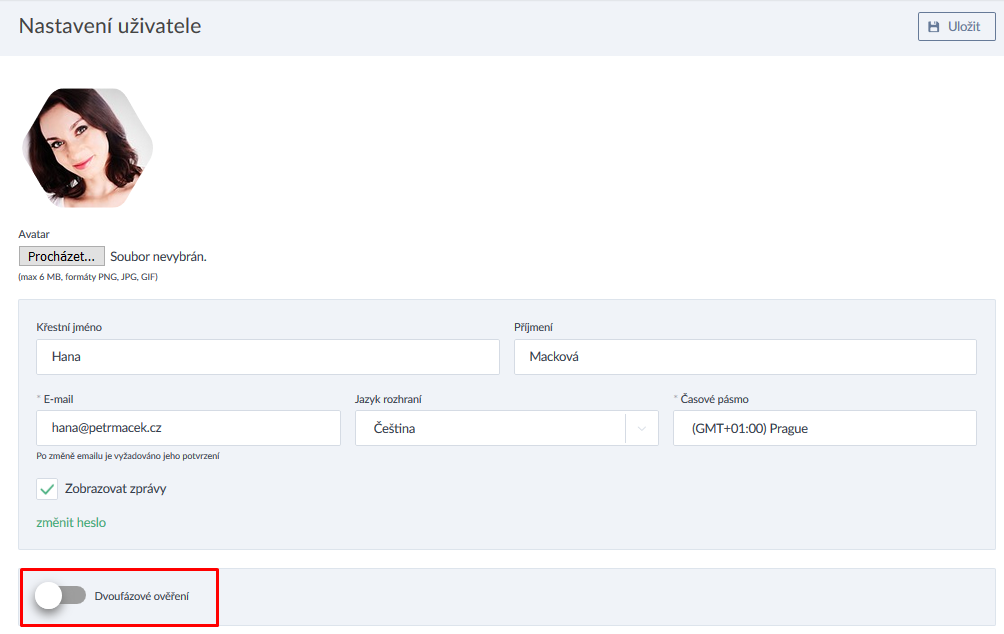The height and width of the screenshot is (634, 1004).
Task: Click the 'Dvoufázové ověření' label text
Action: [x=141, y=596]
